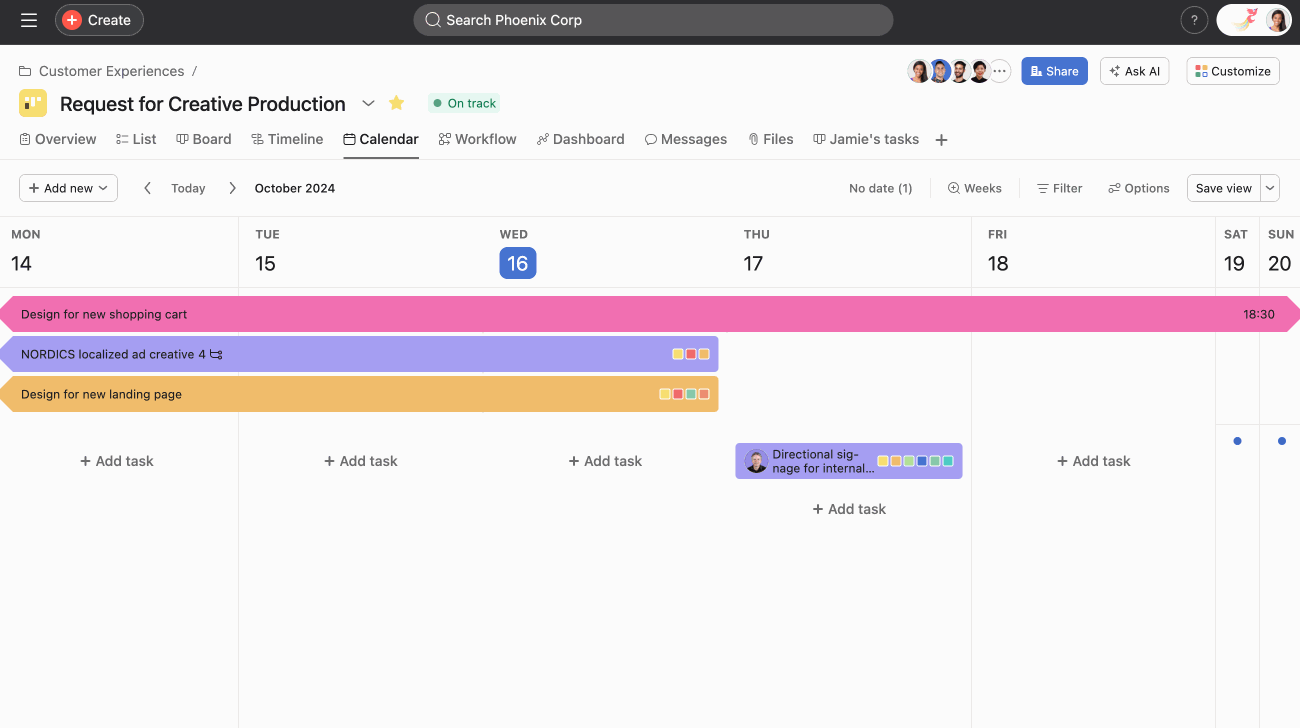Screen dimensions: 1300x728
Task: Click the assignee avatar on Directional signage task
Action: 756,460
